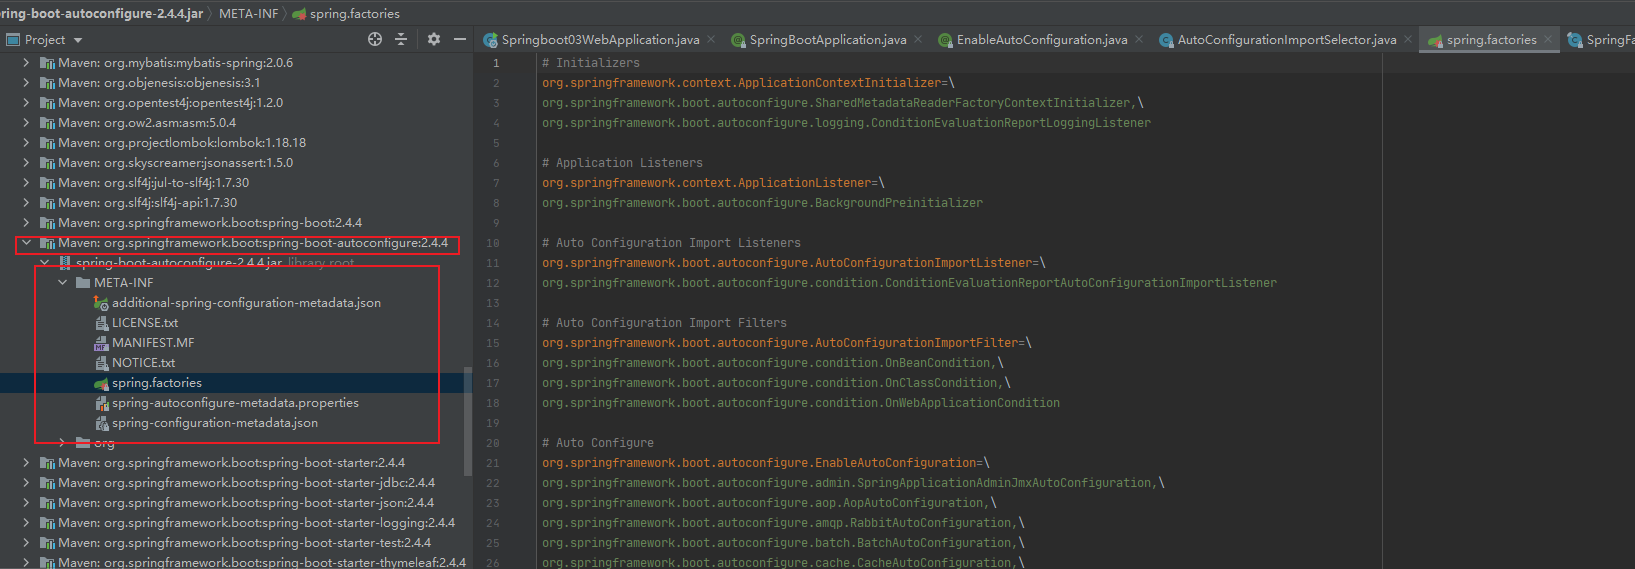Screen dimensions: 1635x569
Task: Expand Maven org.skyscreamer:jsonassert:1.5.0 node
Action: click(26, 162)
